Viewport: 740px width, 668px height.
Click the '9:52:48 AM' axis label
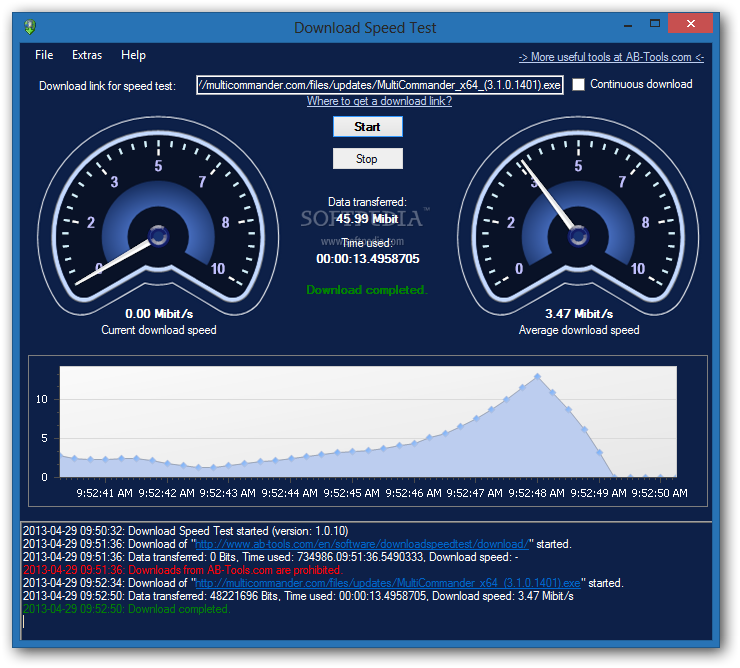click(536, 493)
